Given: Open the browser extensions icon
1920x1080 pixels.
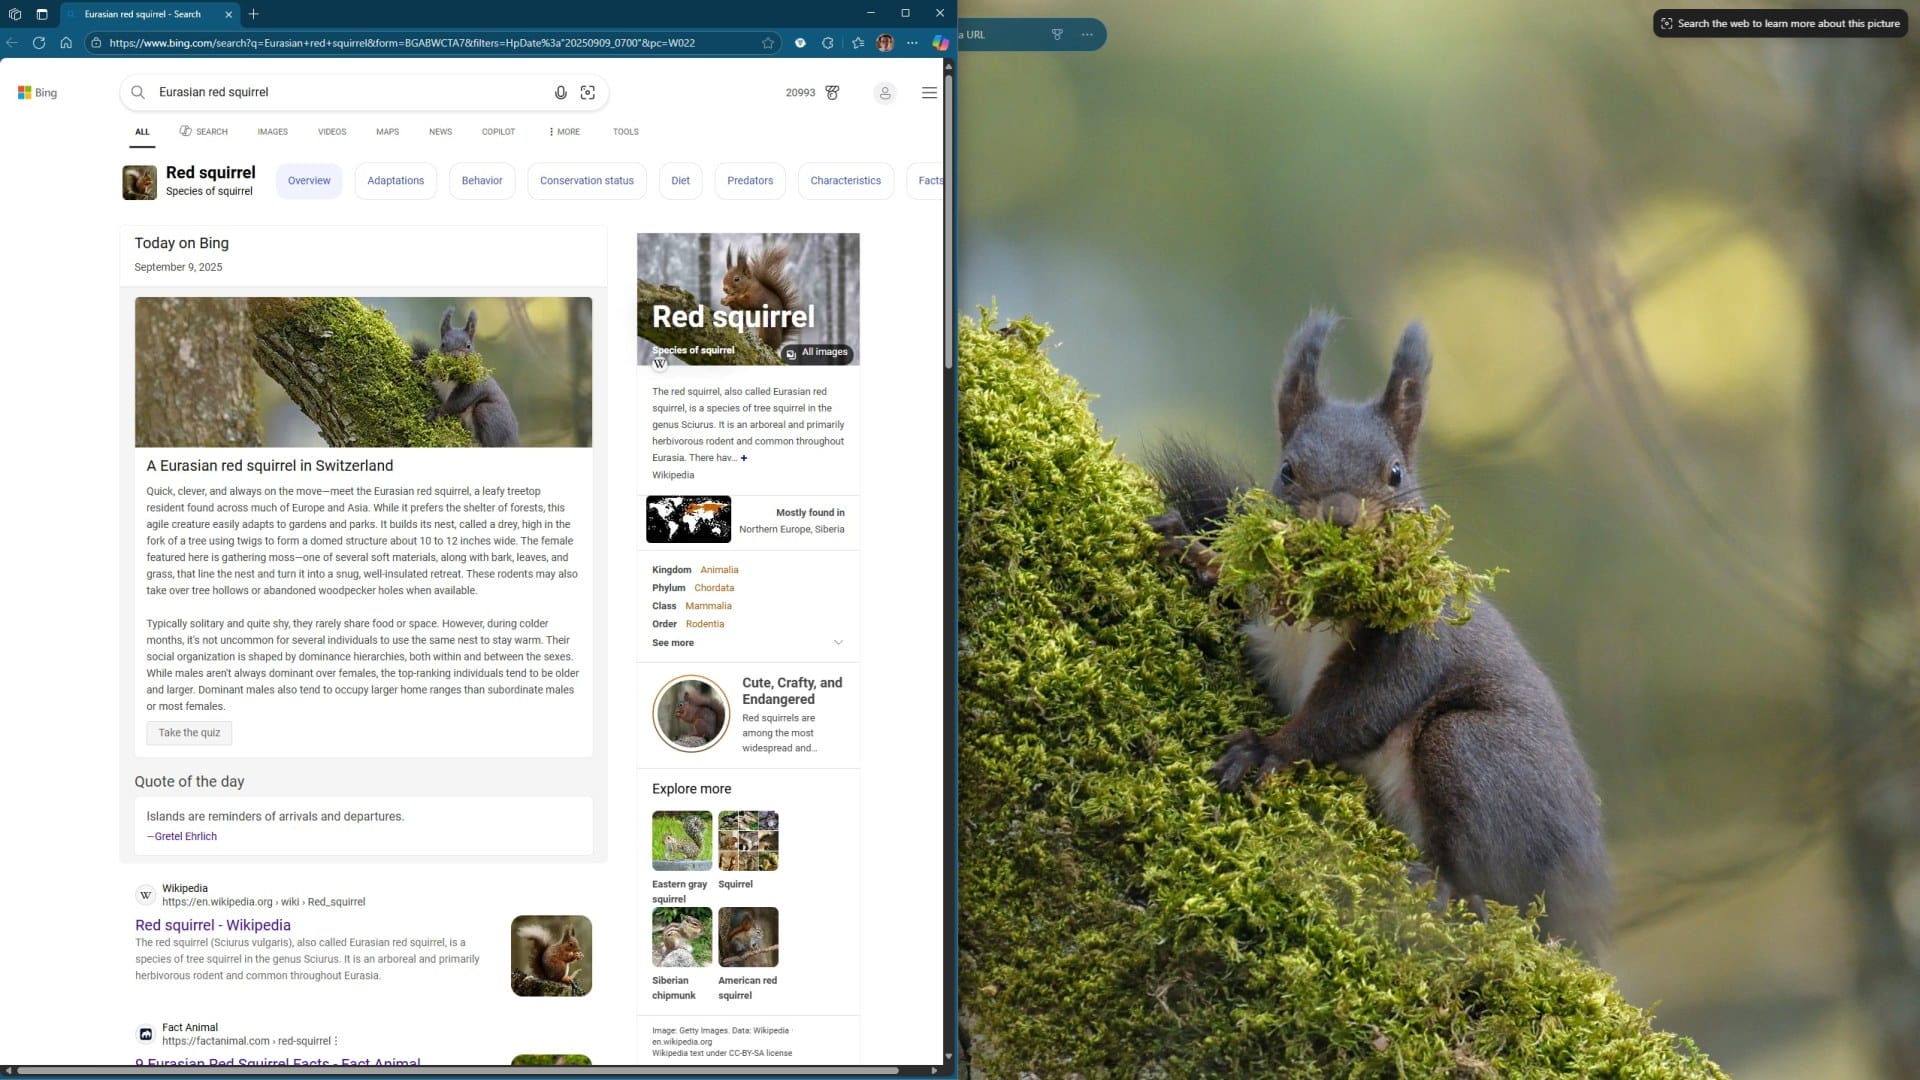Looking at the screenshot, I should pyautogui.click(x=827, y=43).
